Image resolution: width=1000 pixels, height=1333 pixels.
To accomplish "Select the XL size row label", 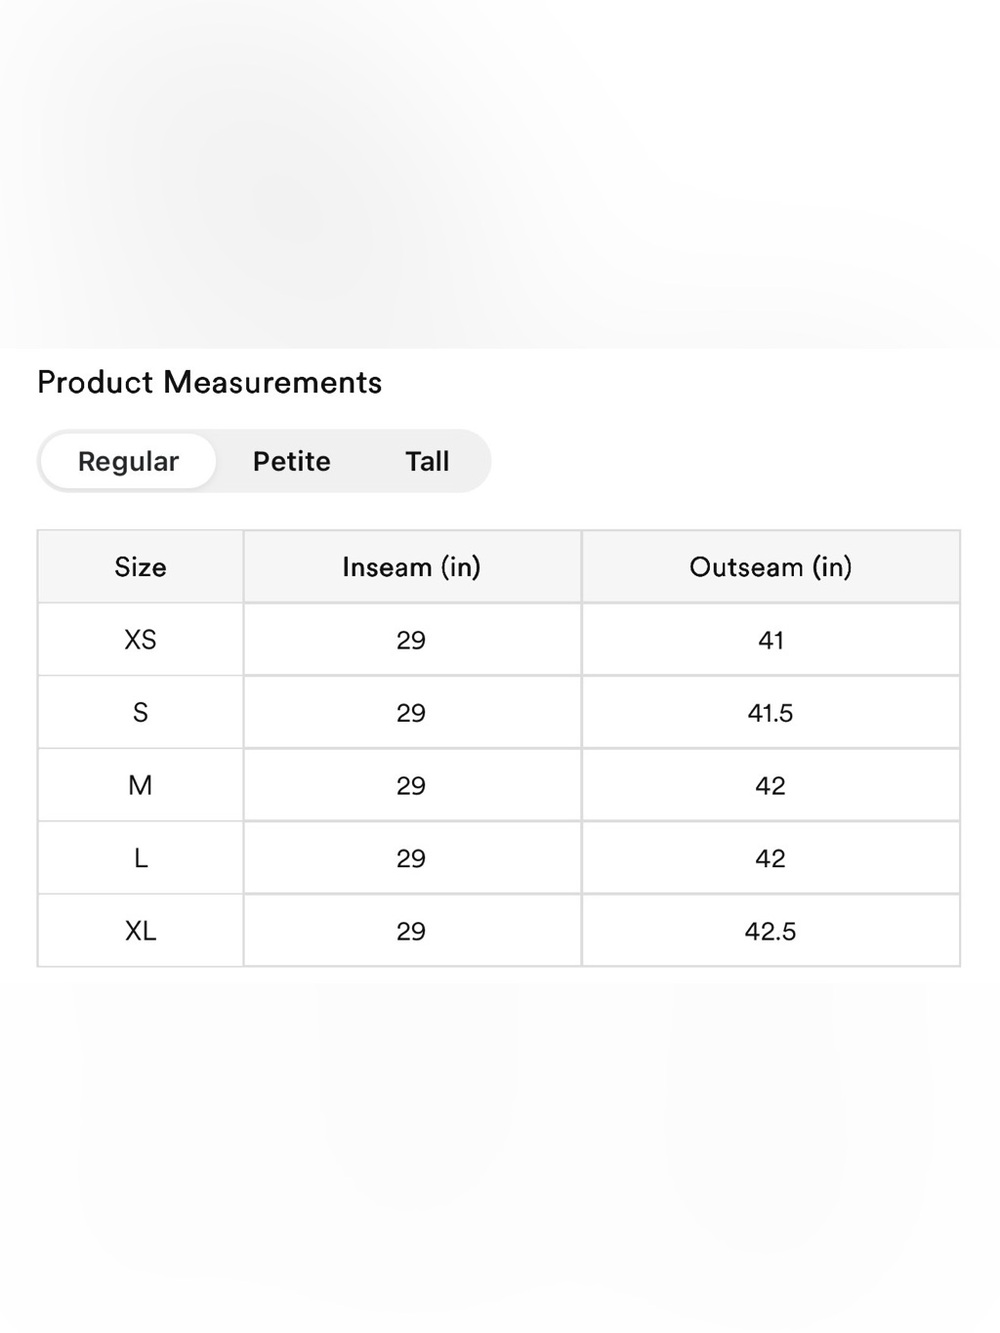I will coord(140,931).
